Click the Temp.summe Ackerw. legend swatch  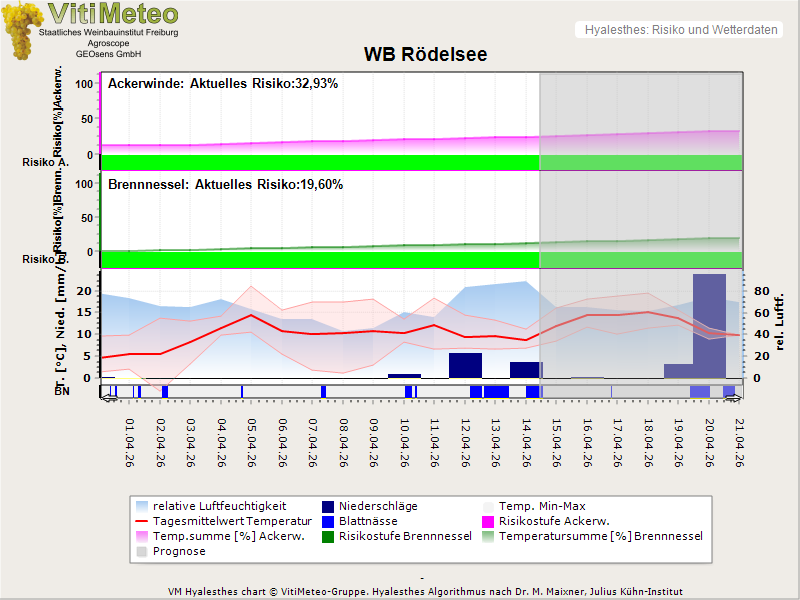coord(143,536)
